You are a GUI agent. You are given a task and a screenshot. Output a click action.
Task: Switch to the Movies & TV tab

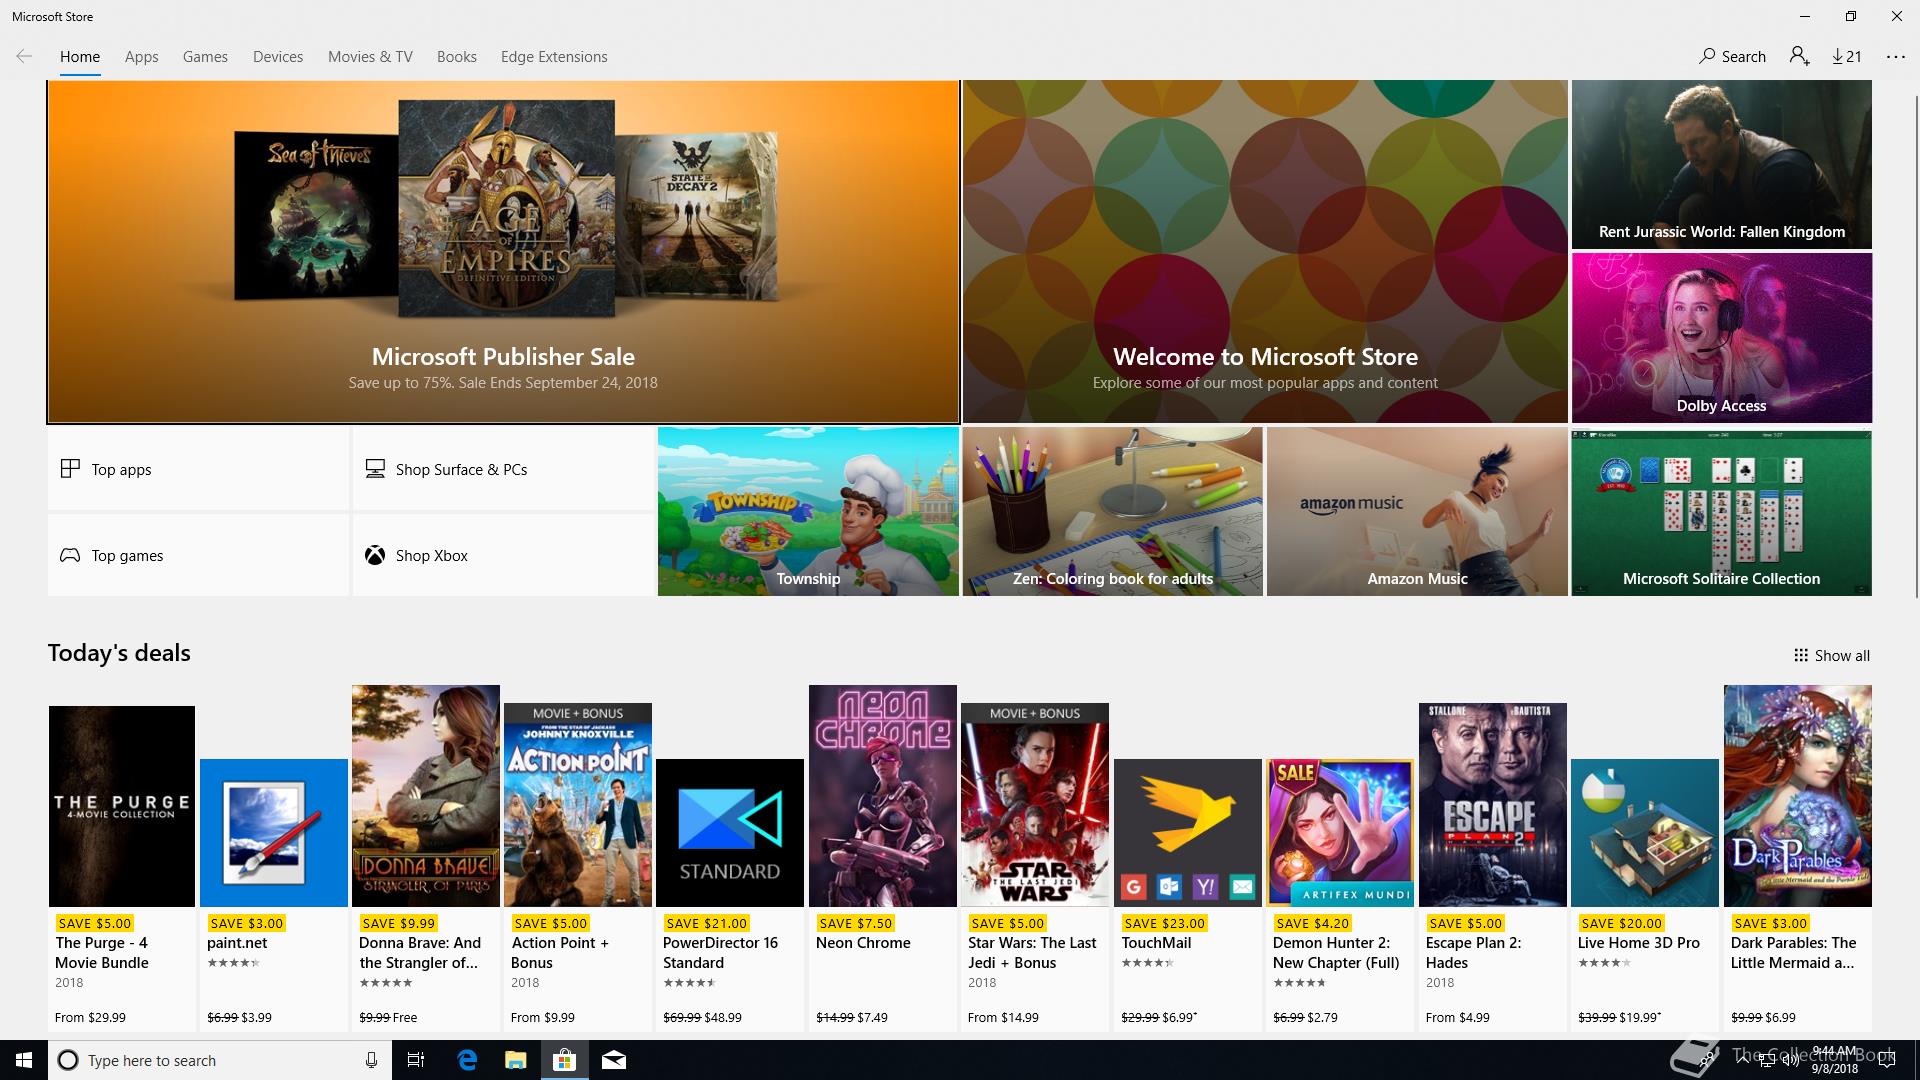pyautogui.click(x=370, y=57)
